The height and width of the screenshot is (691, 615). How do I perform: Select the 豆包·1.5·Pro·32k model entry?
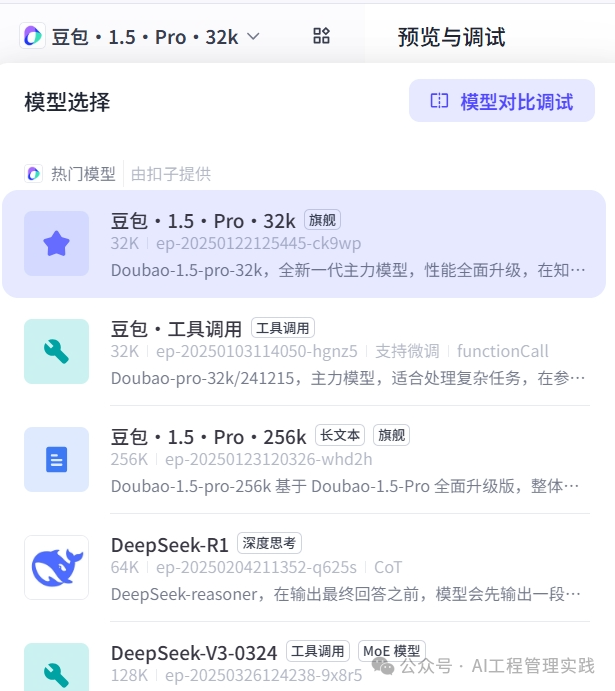[203, 220]
